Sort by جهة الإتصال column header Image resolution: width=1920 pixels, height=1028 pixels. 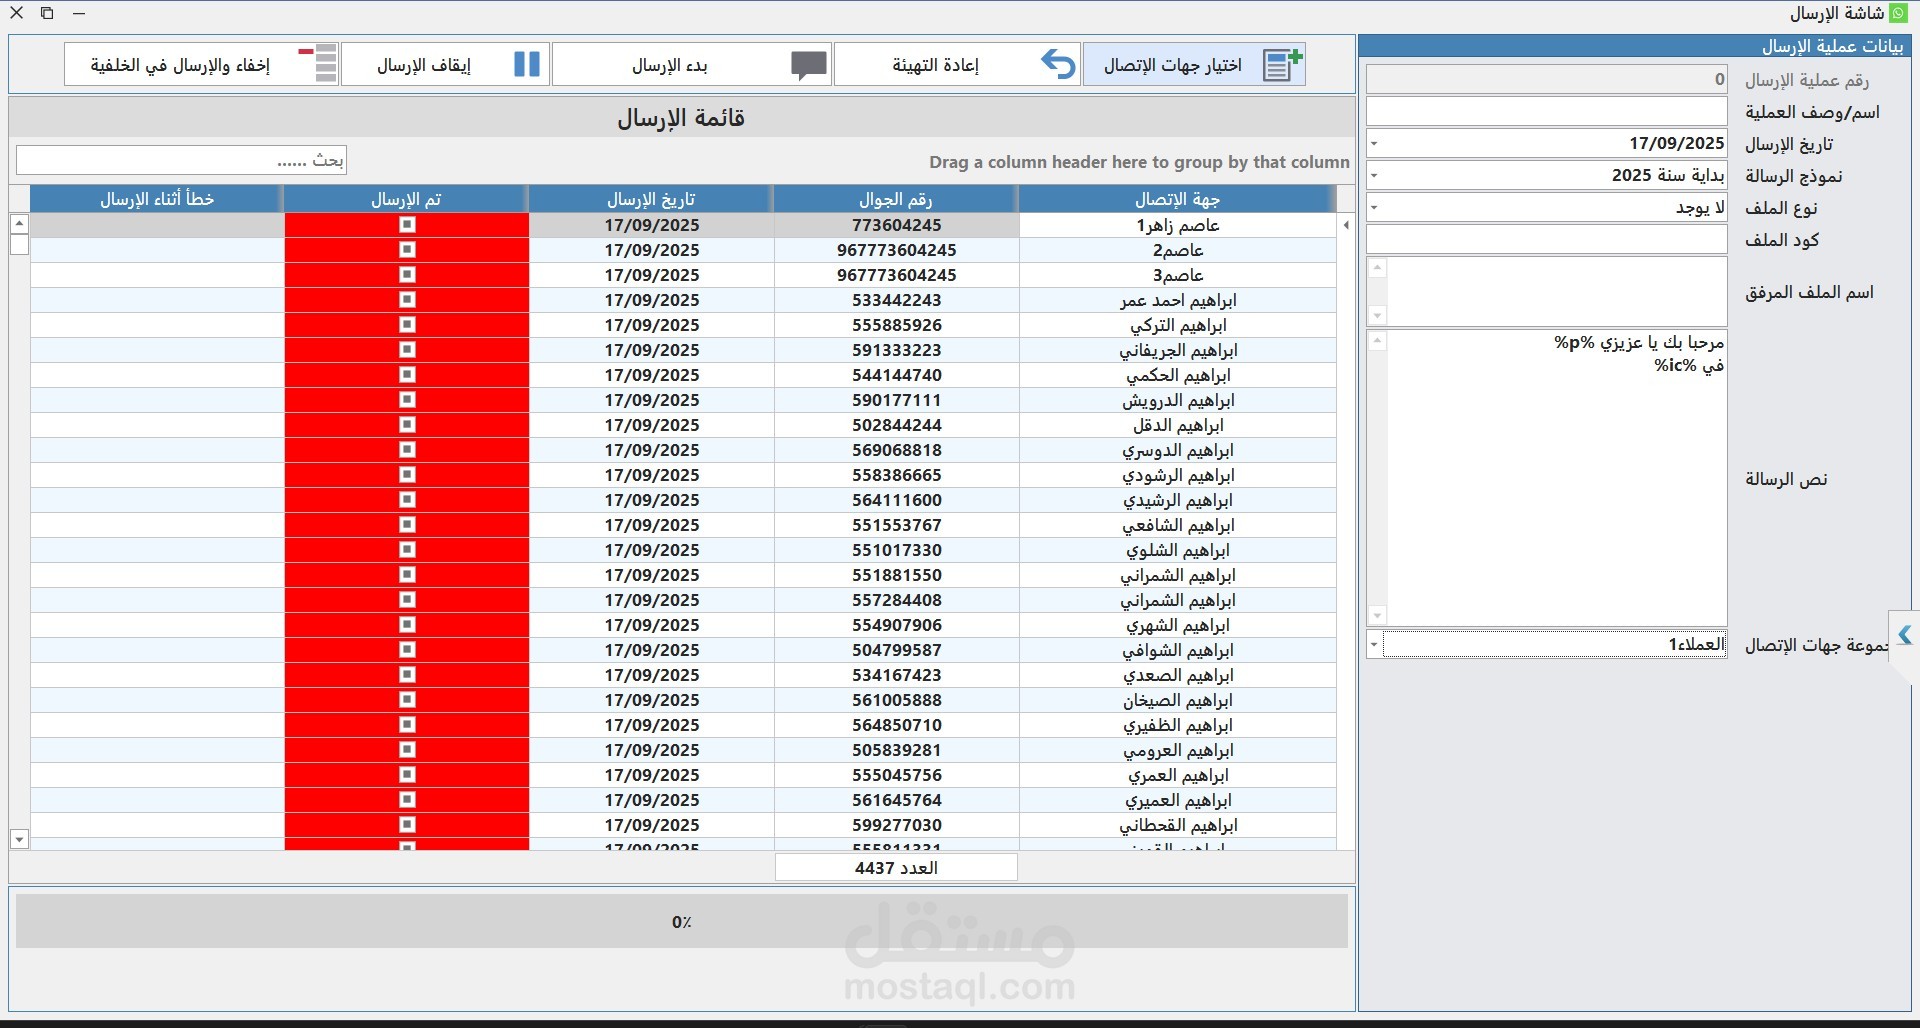[x=1177, y=199]
